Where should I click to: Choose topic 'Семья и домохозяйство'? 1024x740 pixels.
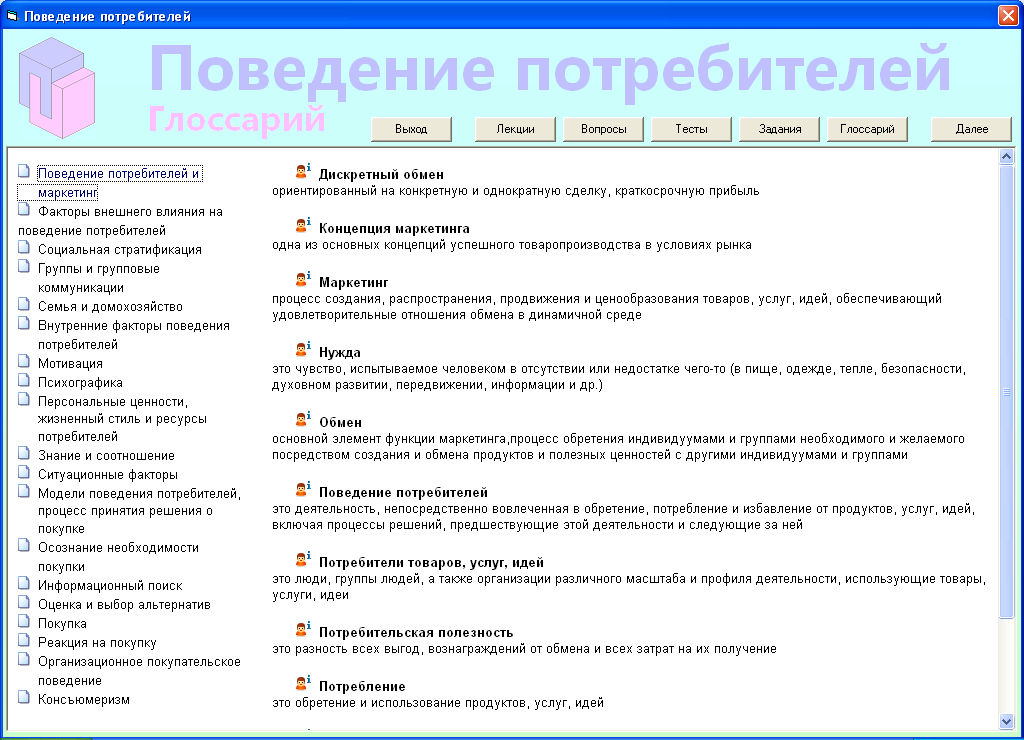tap(110, 306)
